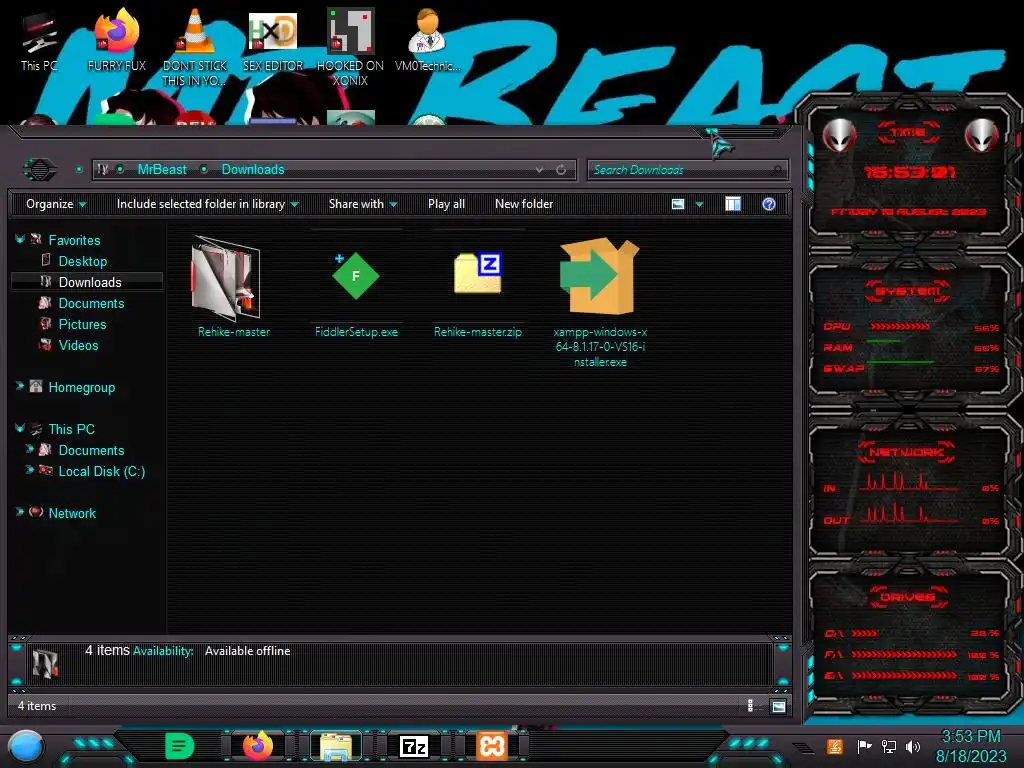Select Desktop under Favorites

[x=82, y=261]
